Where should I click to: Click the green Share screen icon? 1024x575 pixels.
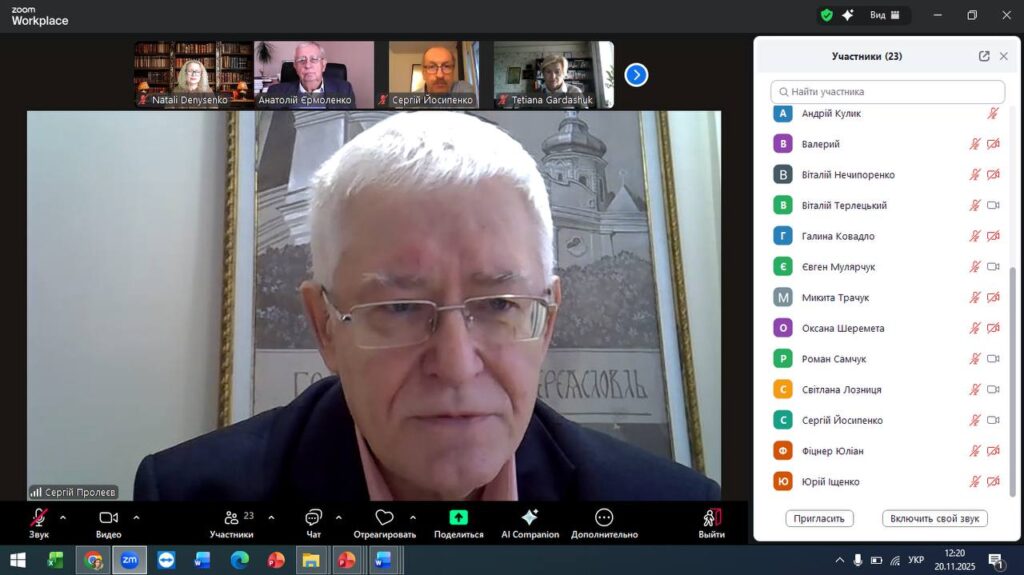458,517
